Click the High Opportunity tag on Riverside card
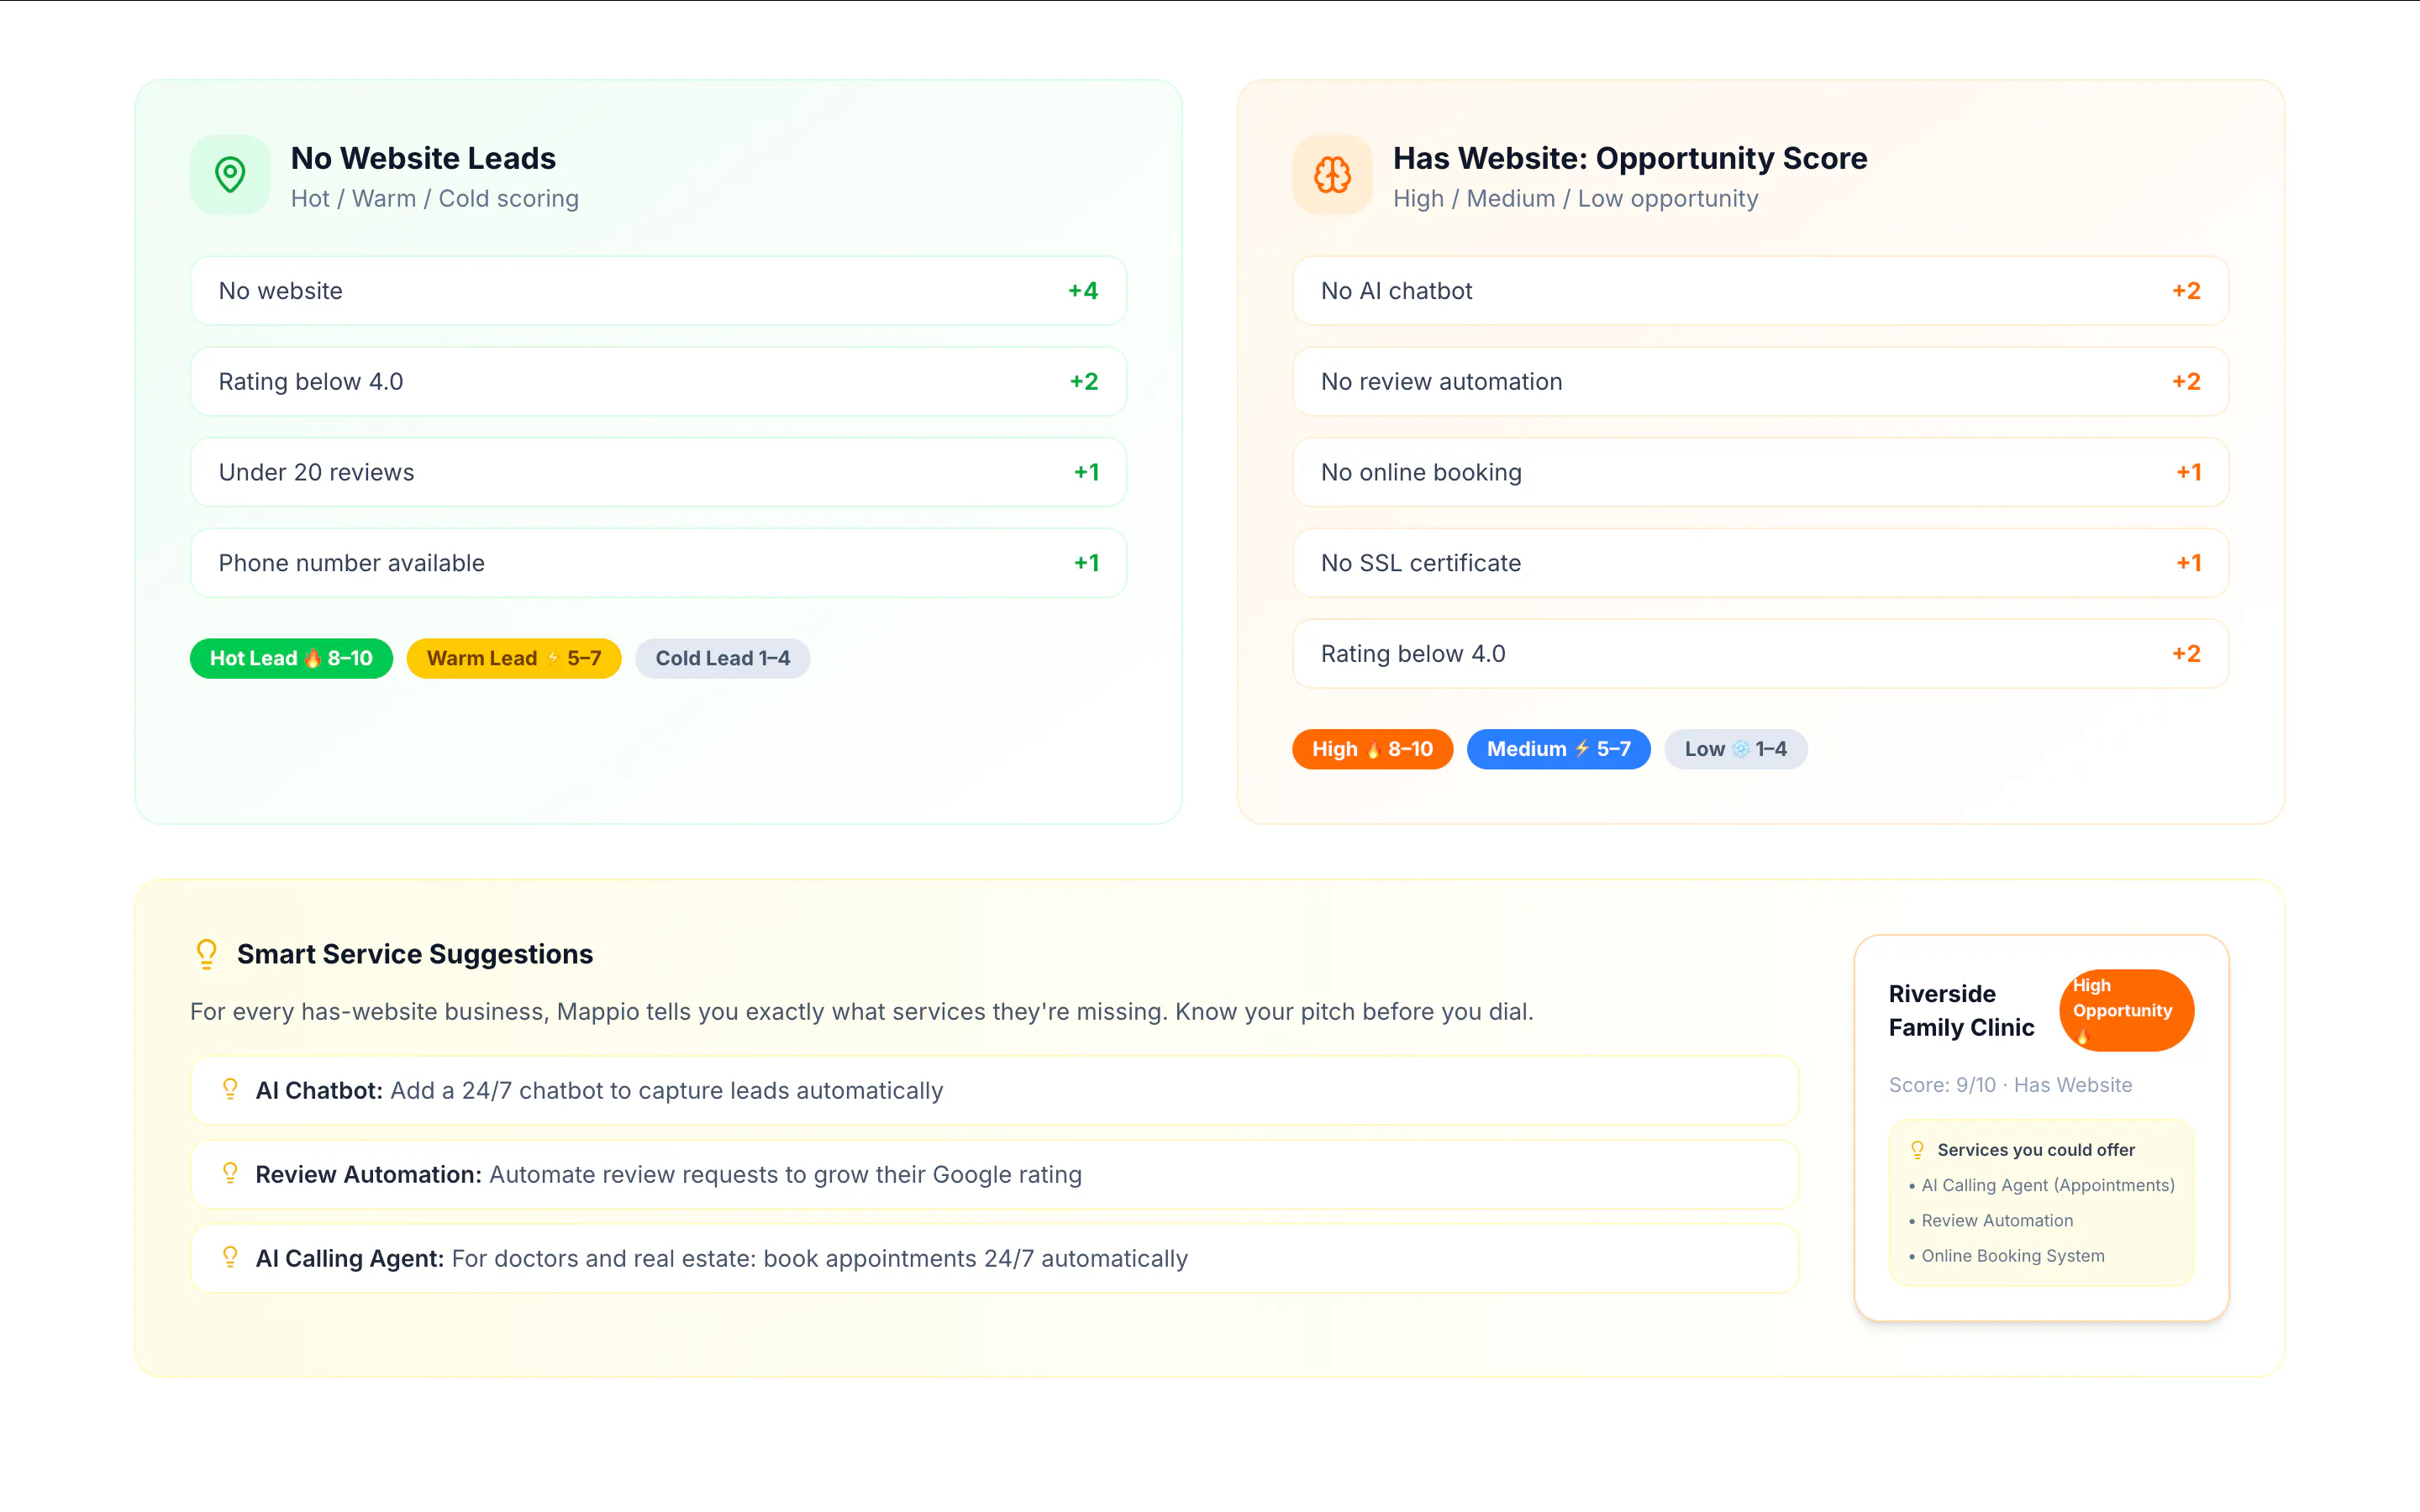The height and width of the screenshot is (1512, 2420). (x=2126, y=1010)
